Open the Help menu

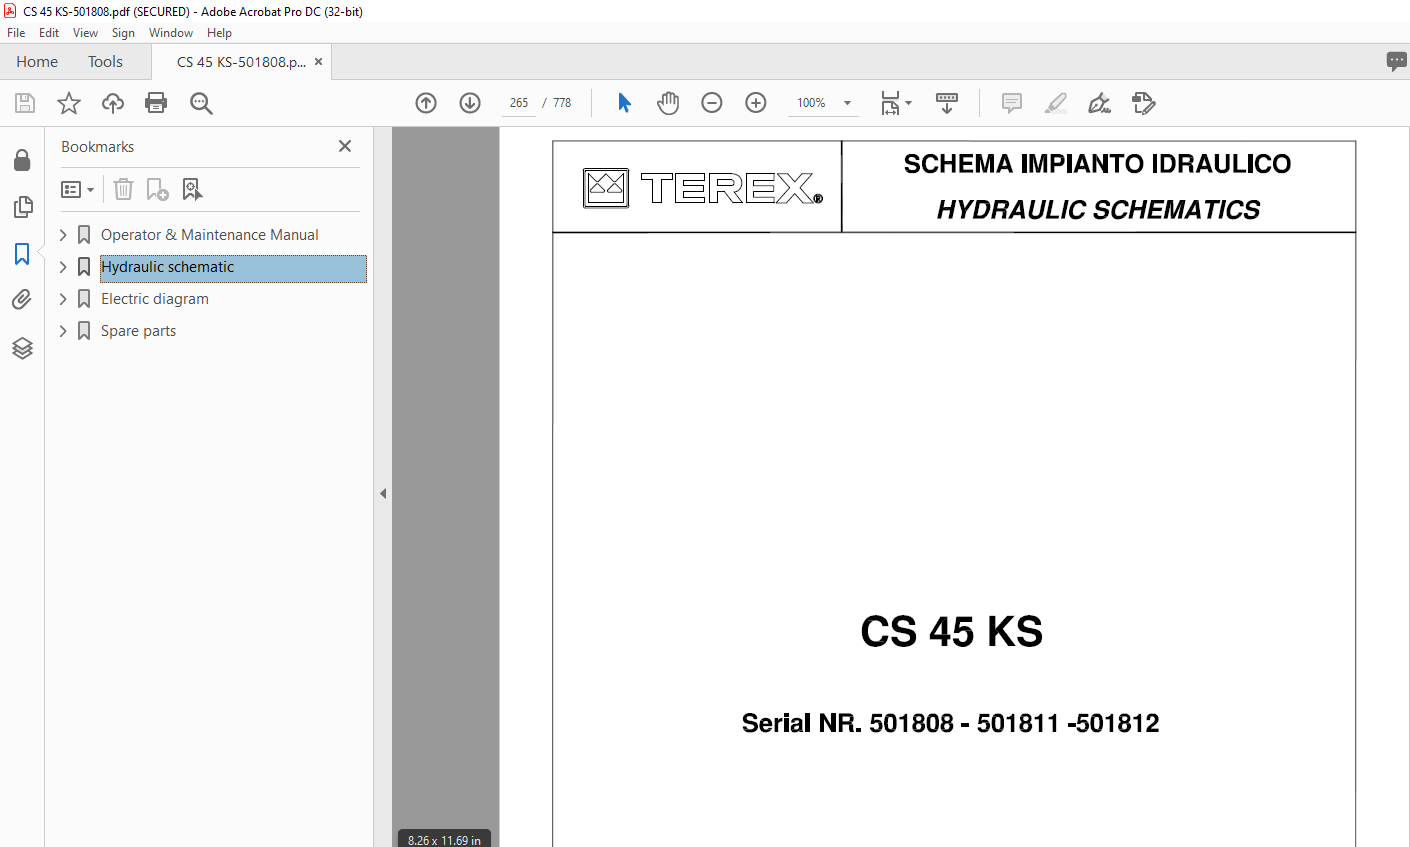pos(219,33)
